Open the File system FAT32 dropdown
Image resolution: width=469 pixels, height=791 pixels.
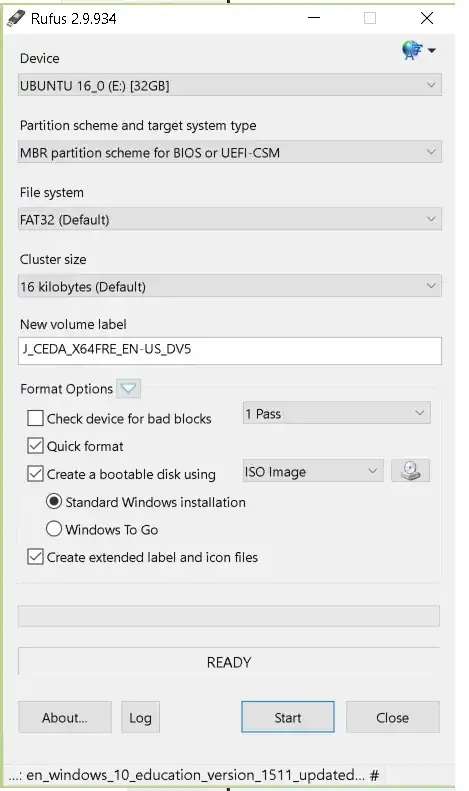click(x=230, y=219)
